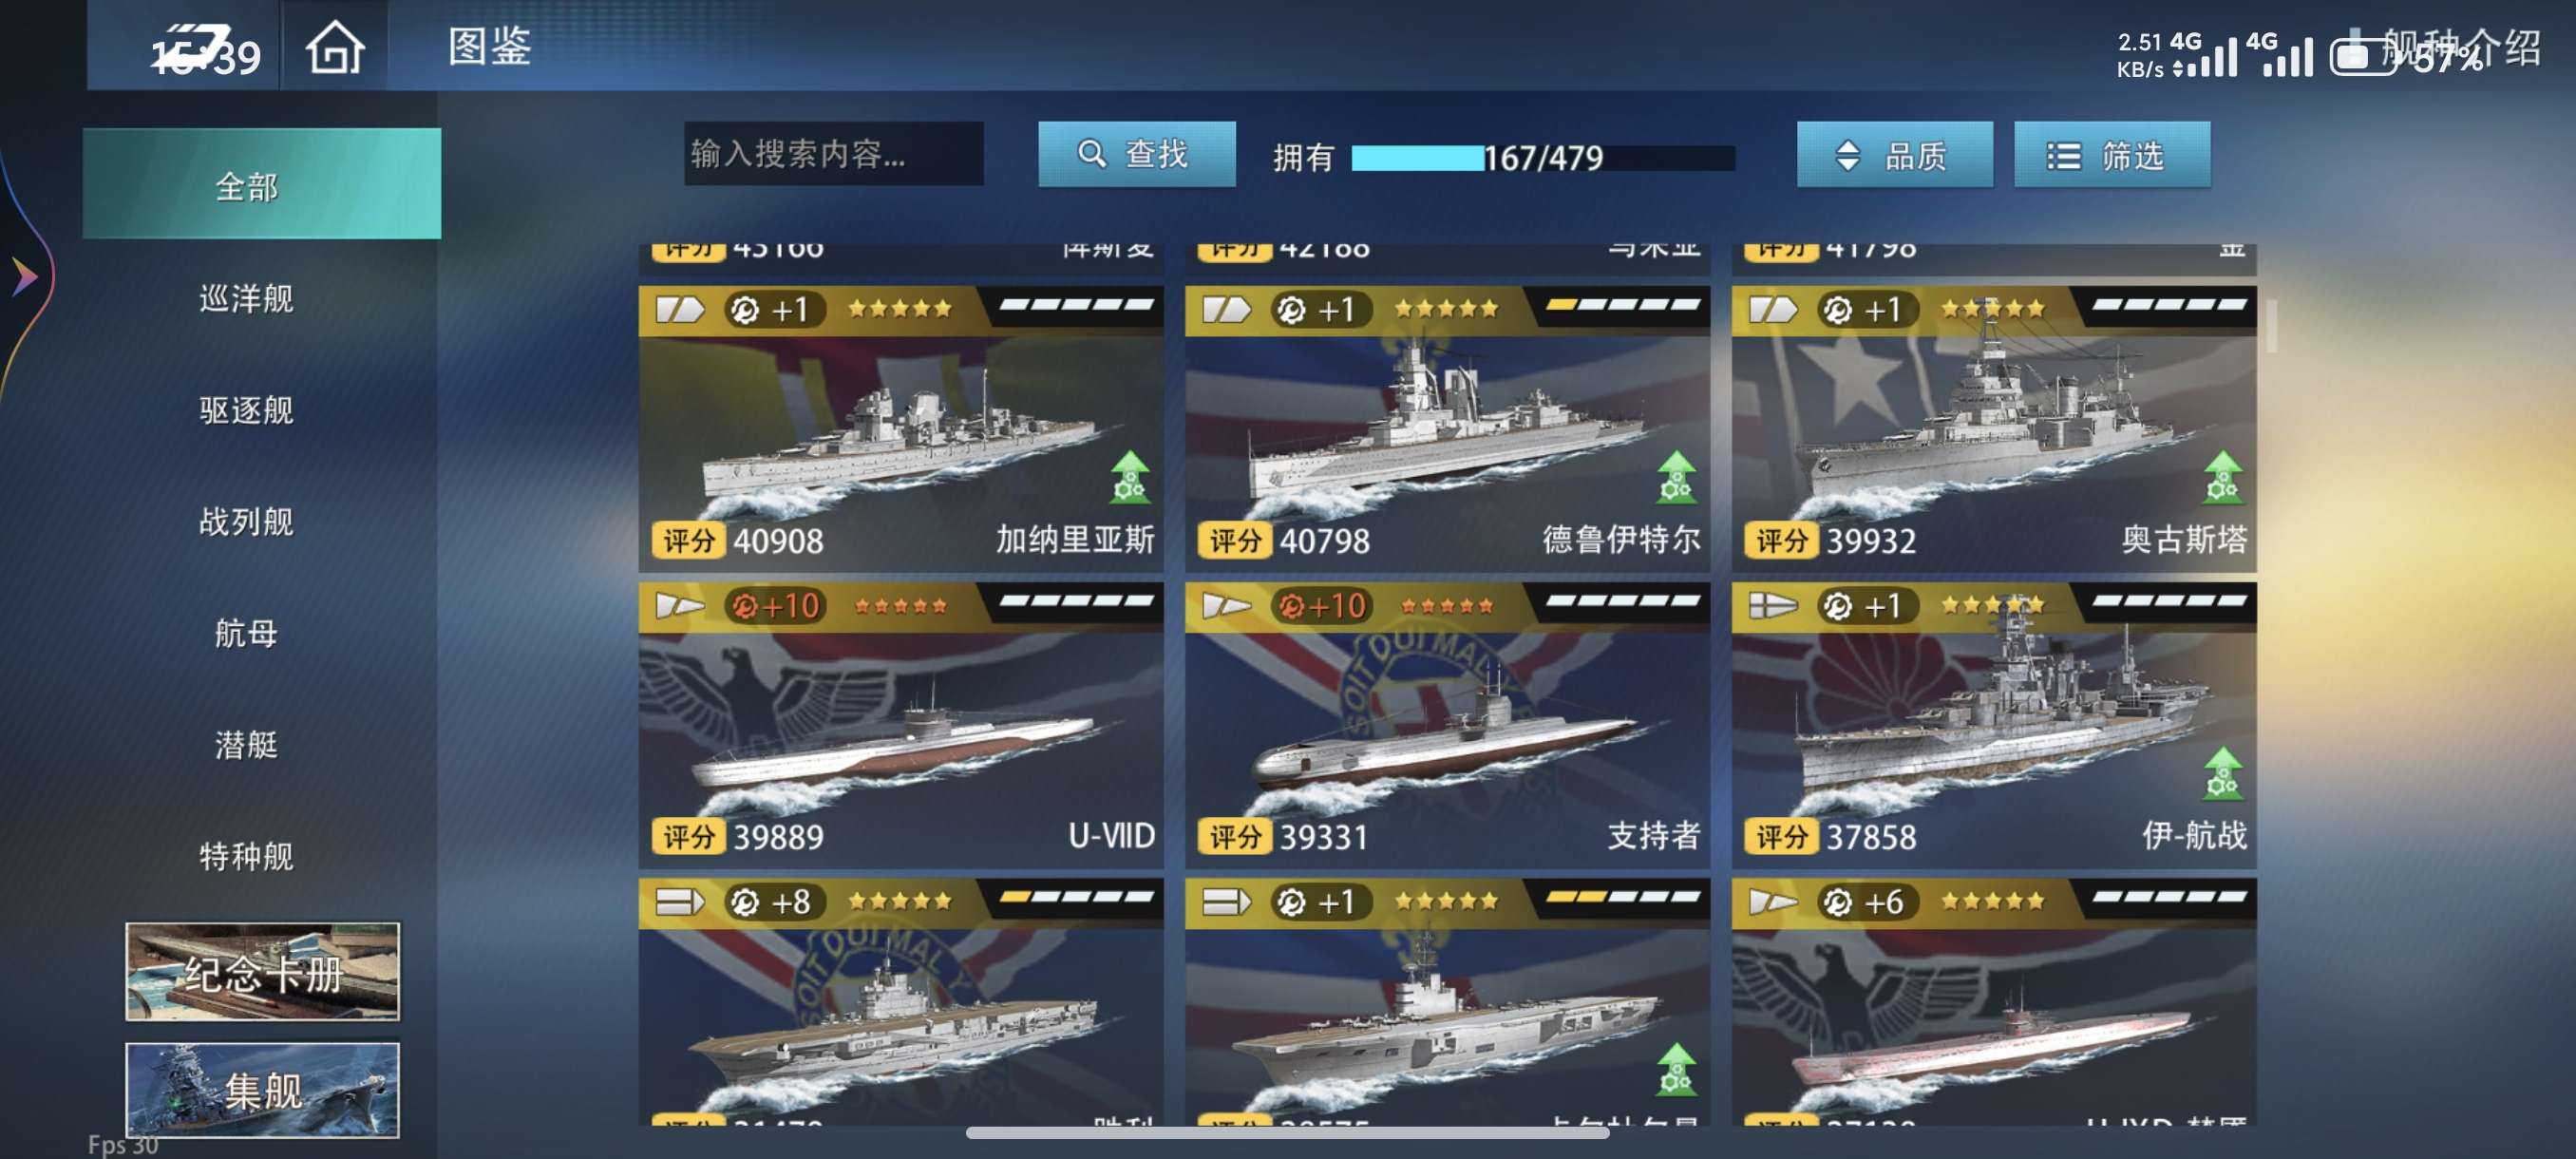
Task: Tap the home icon in top bar
Action: click(x=334, y=47)
